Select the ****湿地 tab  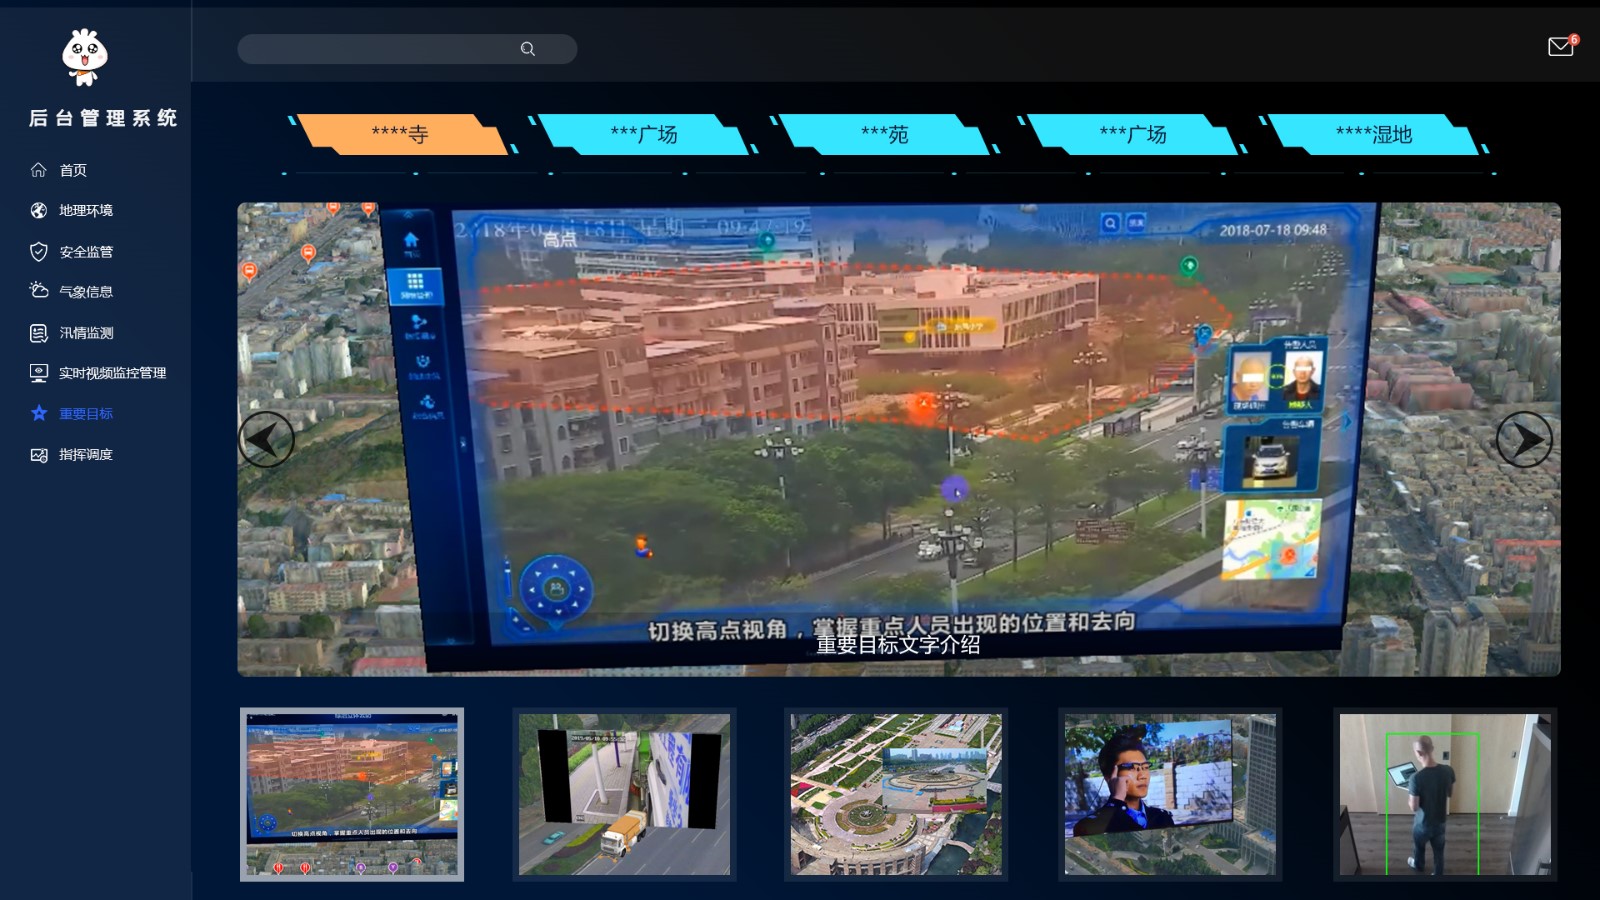[1373, 135]
